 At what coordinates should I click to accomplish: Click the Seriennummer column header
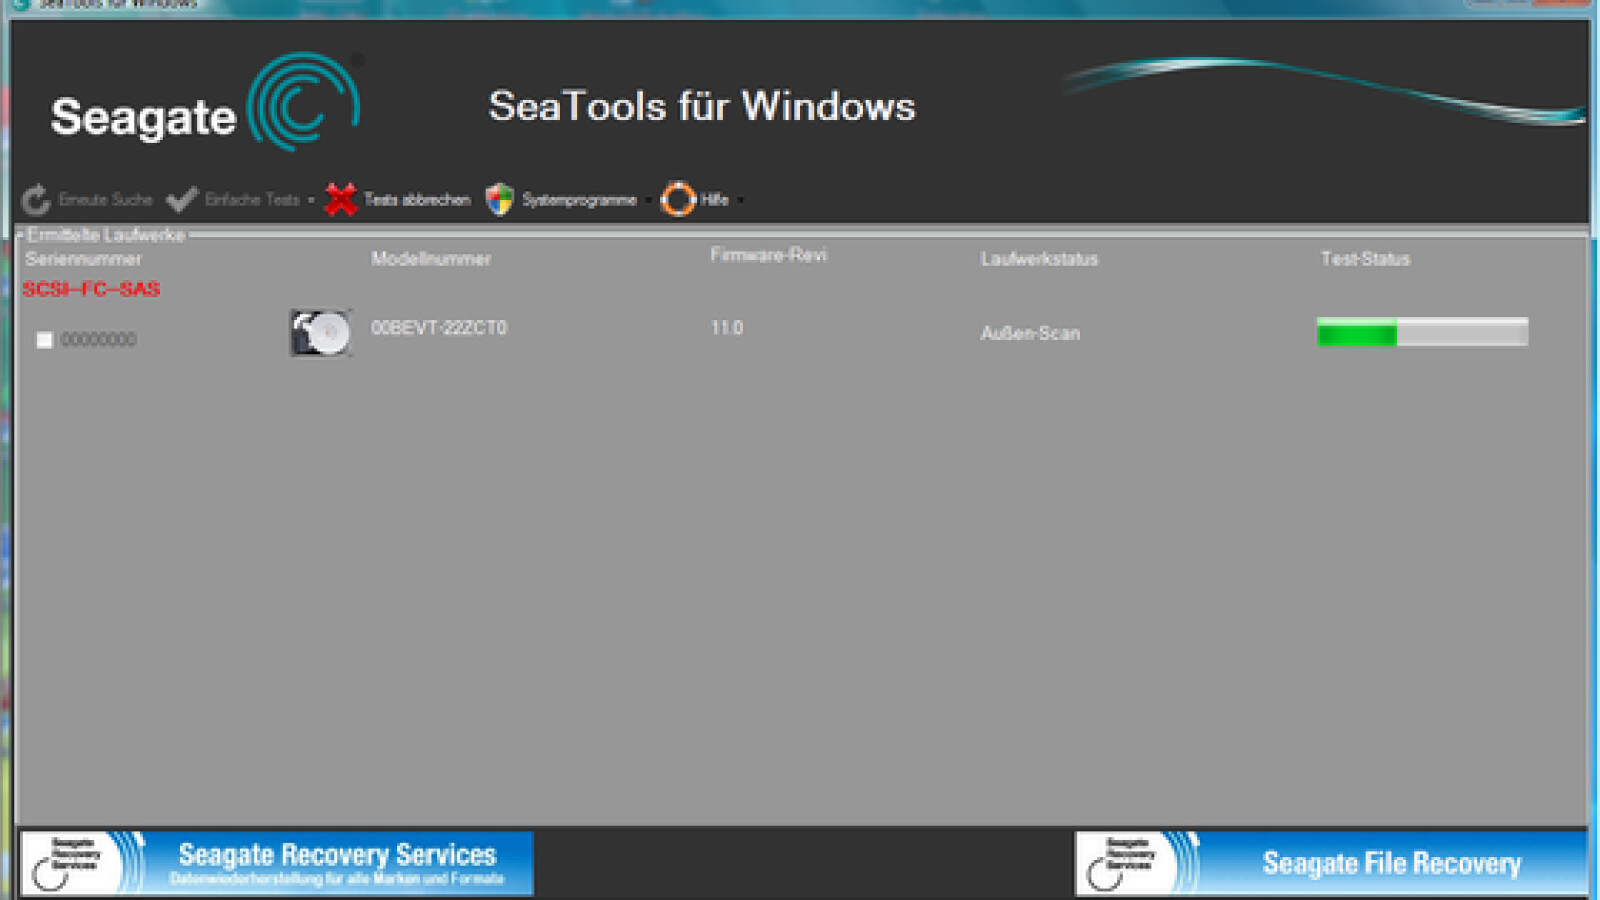[x=84, y=259]
